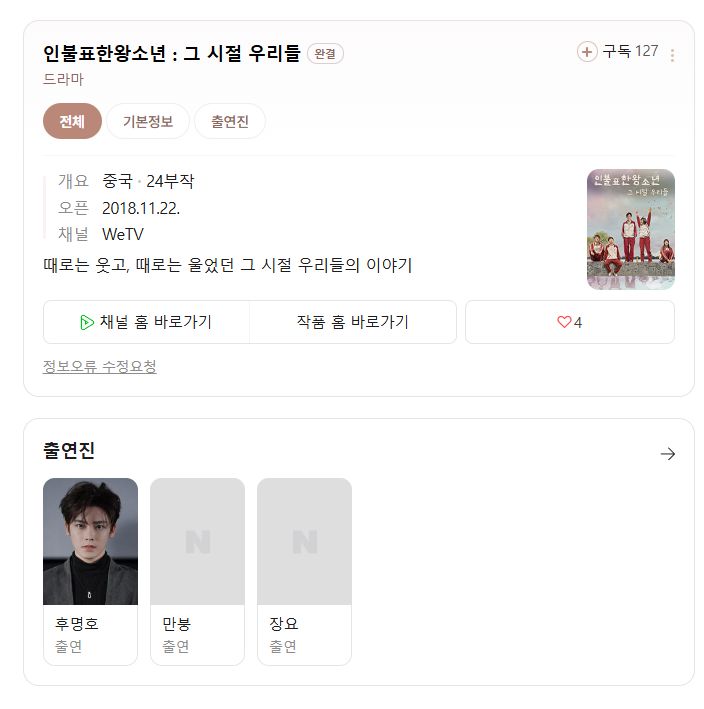Click the 작품 홈 바로가기 button
The width and height of the screenshot is (704, 709).
pos(352,322)
